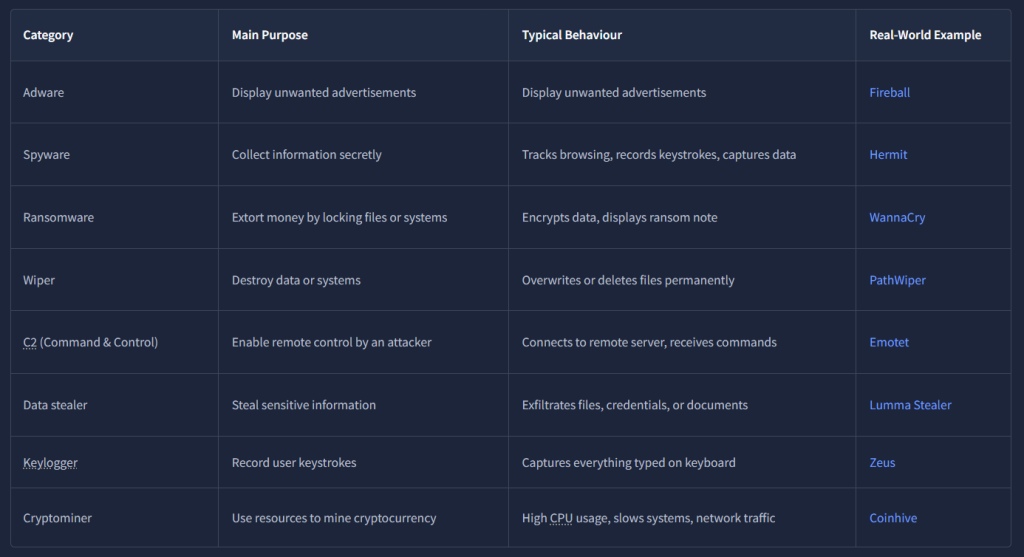
Task: Click the underlined CPU abbreviation
Action: click(x=562, y=518)
